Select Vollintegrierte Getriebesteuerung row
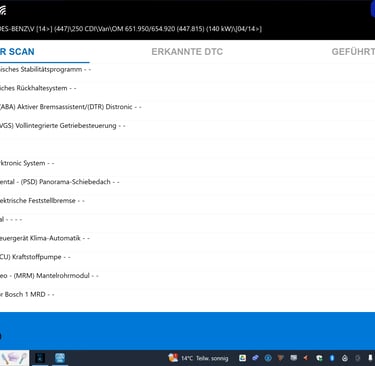 point(187,126)
